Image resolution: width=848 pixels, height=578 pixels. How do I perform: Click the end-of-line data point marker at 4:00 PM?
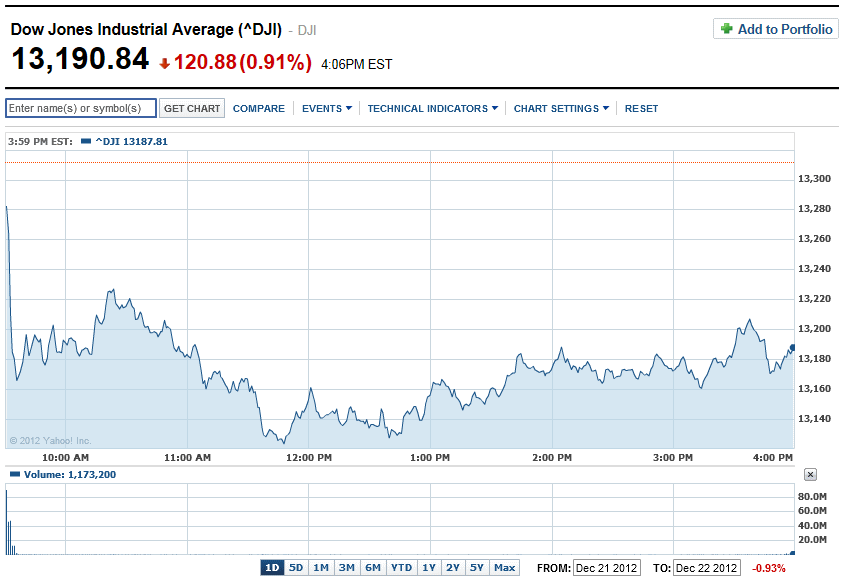[x=792, y=348]
